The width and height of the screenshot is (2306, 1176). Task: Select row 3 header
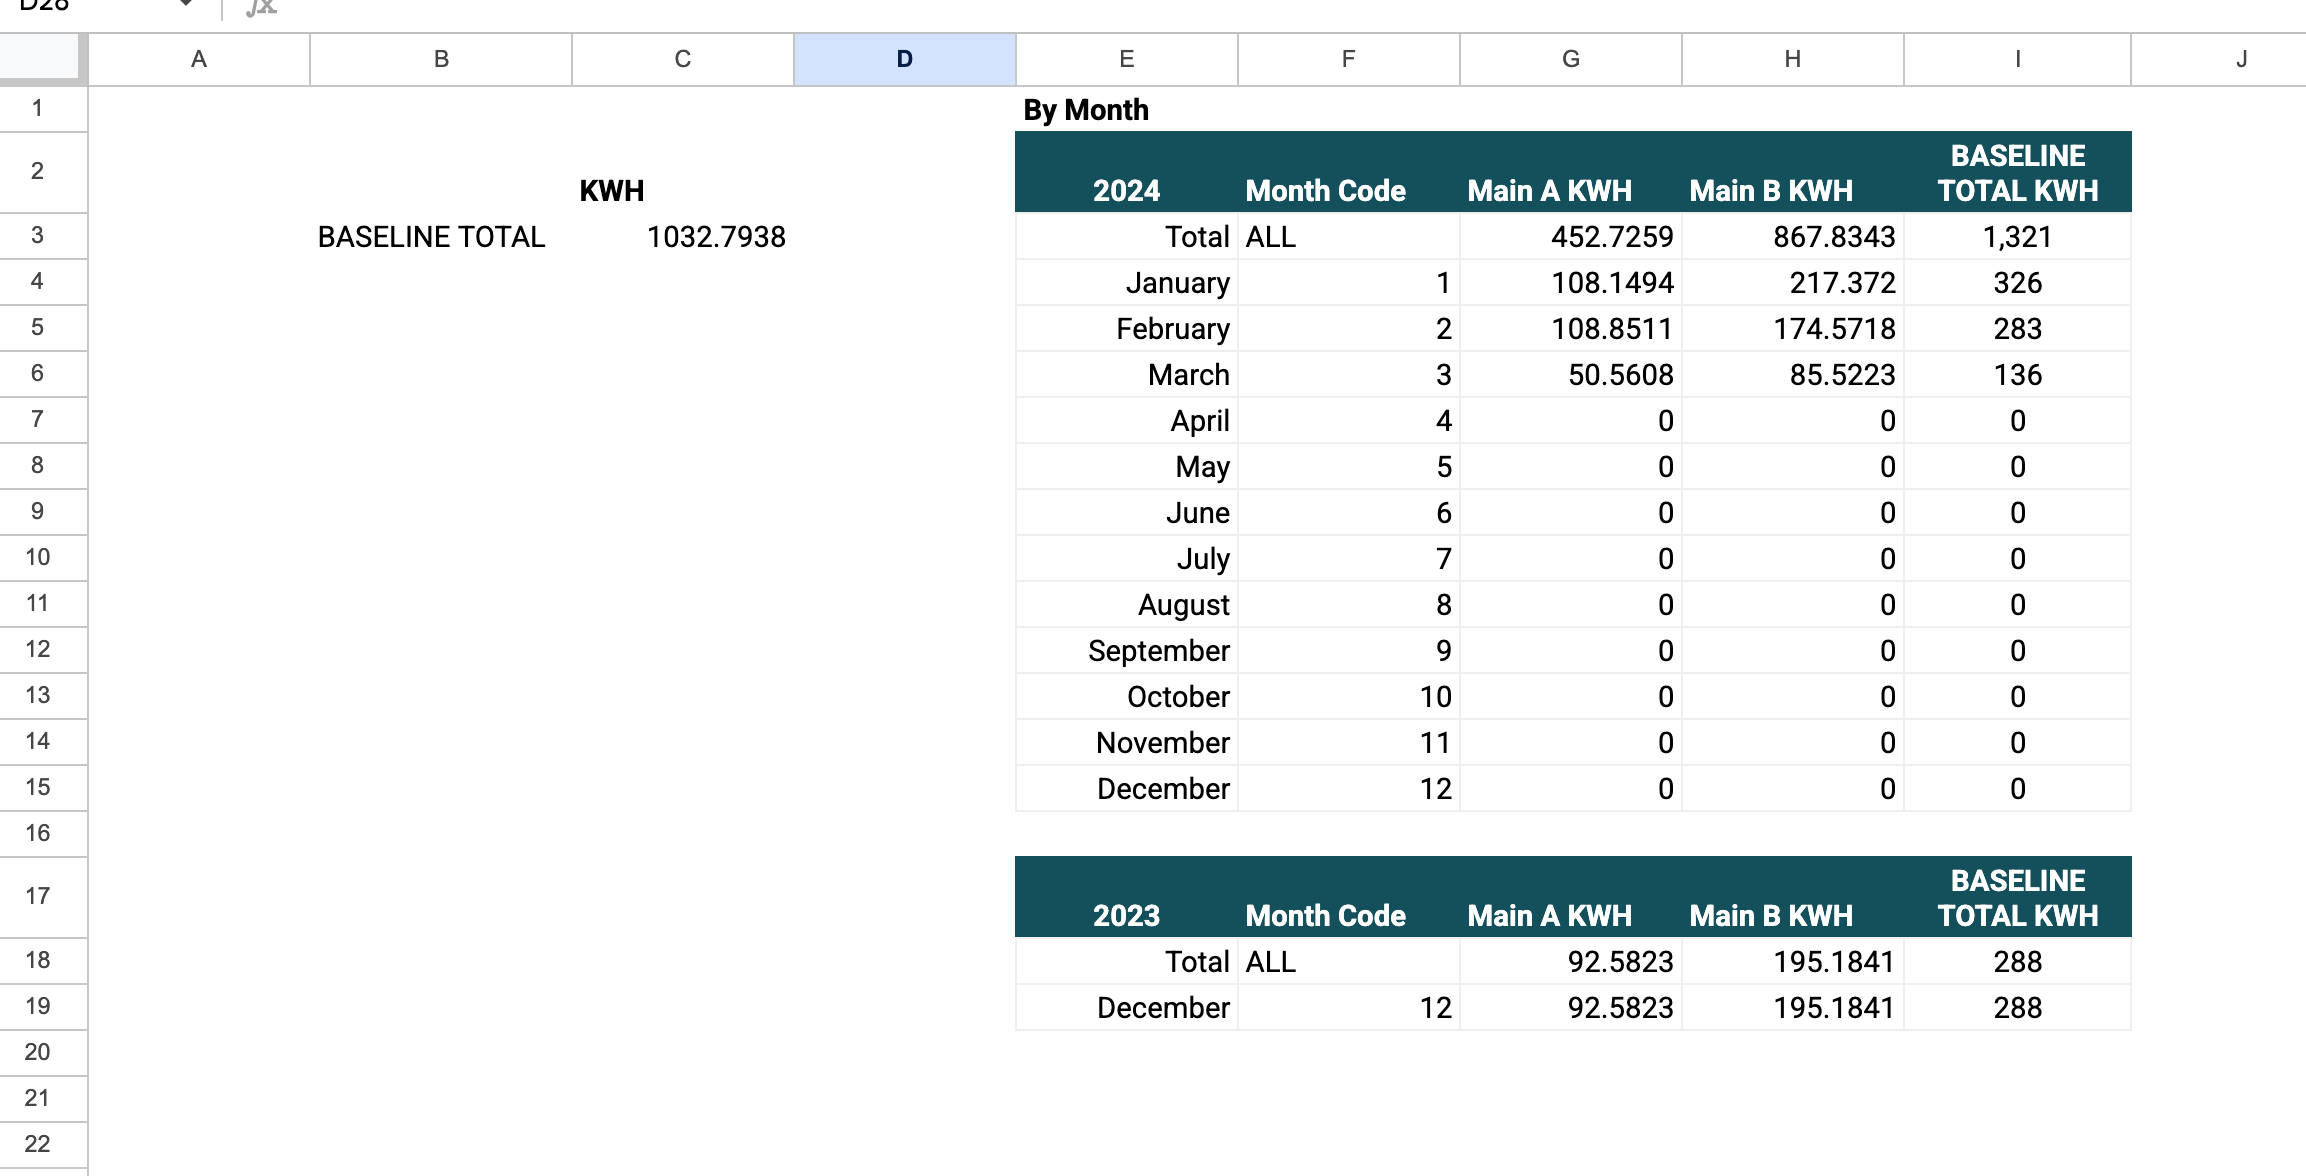pos(38,236)
